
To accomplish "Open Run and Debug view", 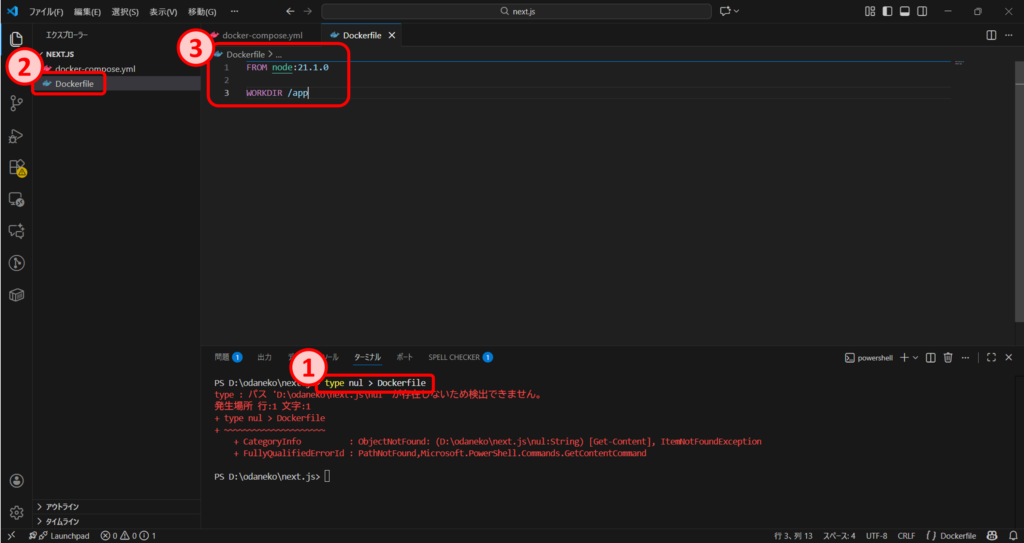I will pyautogui.click(x=16, y=136).
